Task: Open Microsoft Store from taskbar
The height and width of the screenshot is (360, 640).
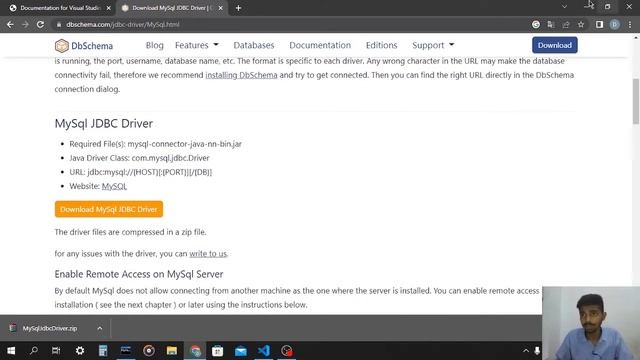Action: (x=218, y=351)
